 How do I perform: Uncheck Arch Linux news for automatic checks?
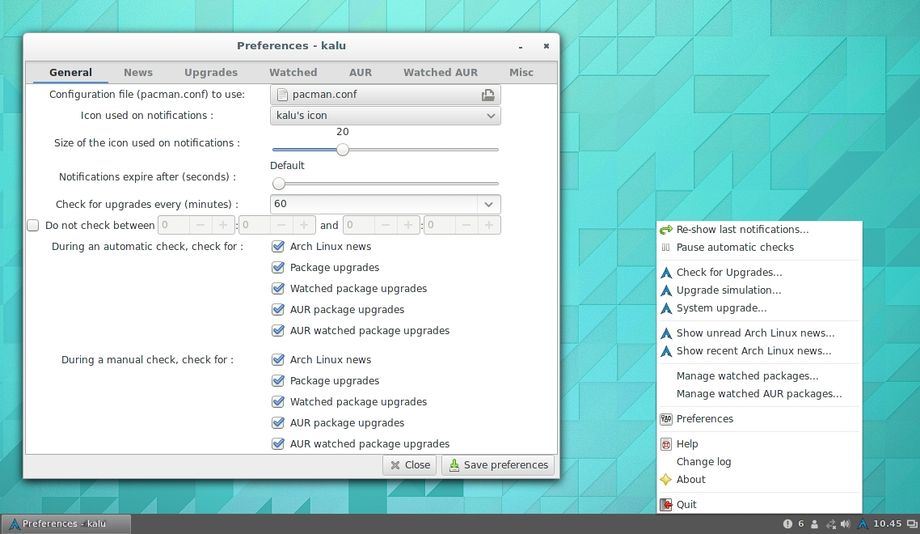click(279, 247)
